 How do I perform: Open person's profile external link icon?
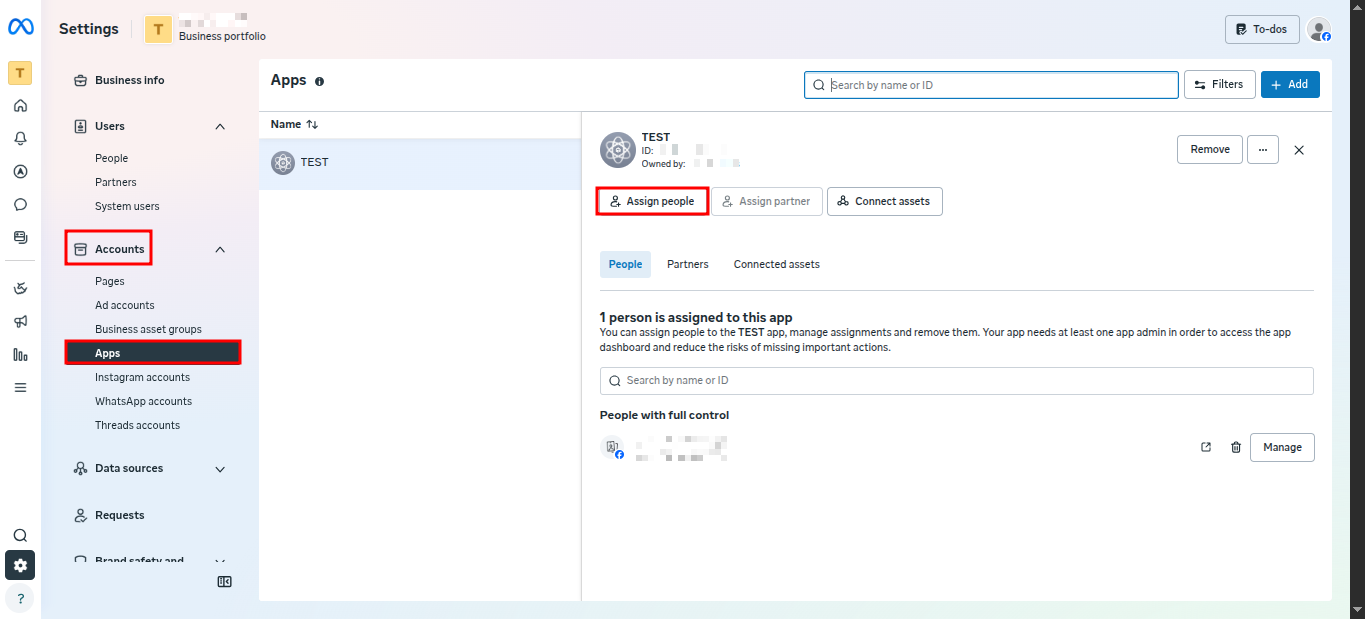click(1206, 447)
